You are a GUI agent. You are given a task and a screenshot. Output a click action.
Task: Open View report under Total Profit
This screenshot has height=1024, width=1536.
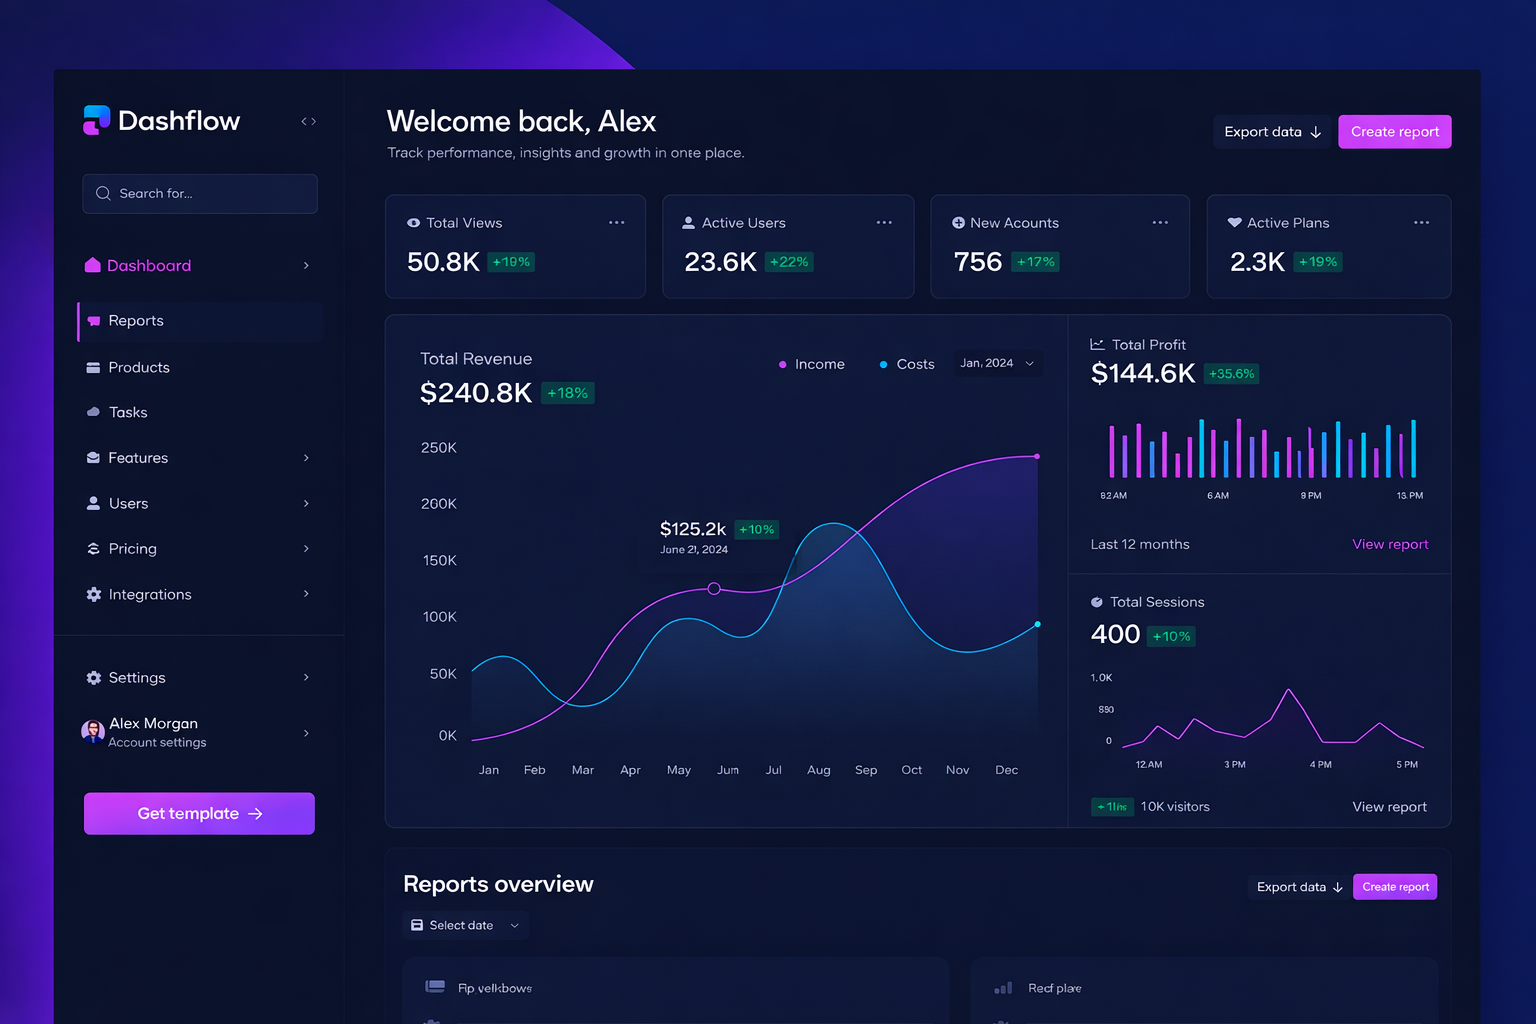pos(1390,544)
